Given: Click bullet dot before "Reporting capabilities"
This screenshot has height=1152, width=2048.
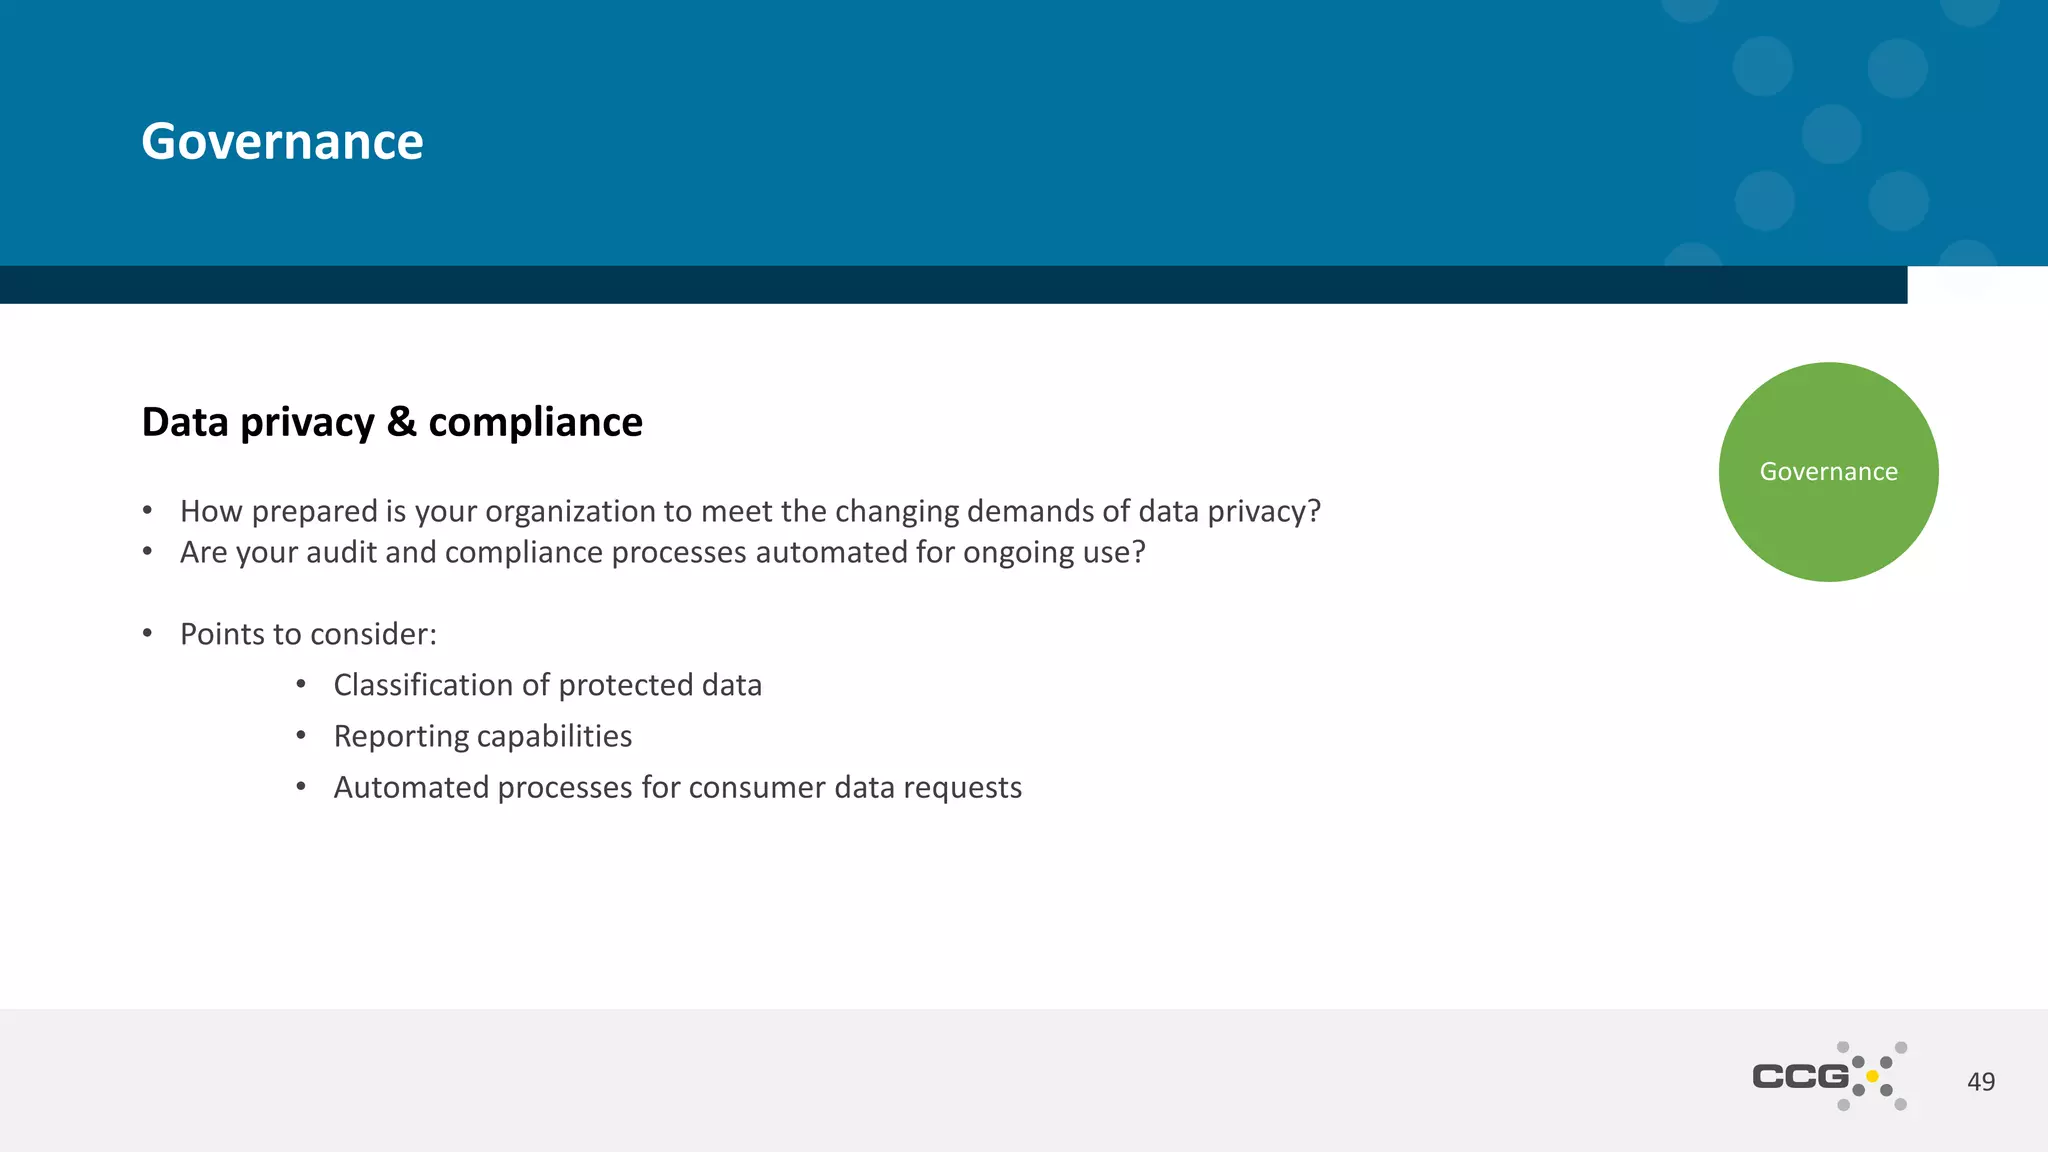Looking at the screenshot, I should pyautogui.click(x=301, y=736).
